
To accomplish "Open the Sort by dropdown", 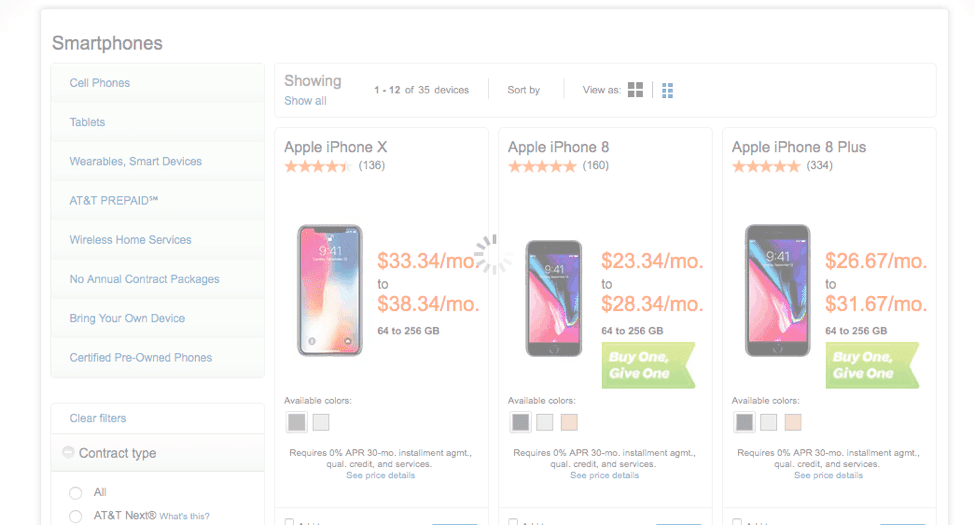I will (523, 90).
